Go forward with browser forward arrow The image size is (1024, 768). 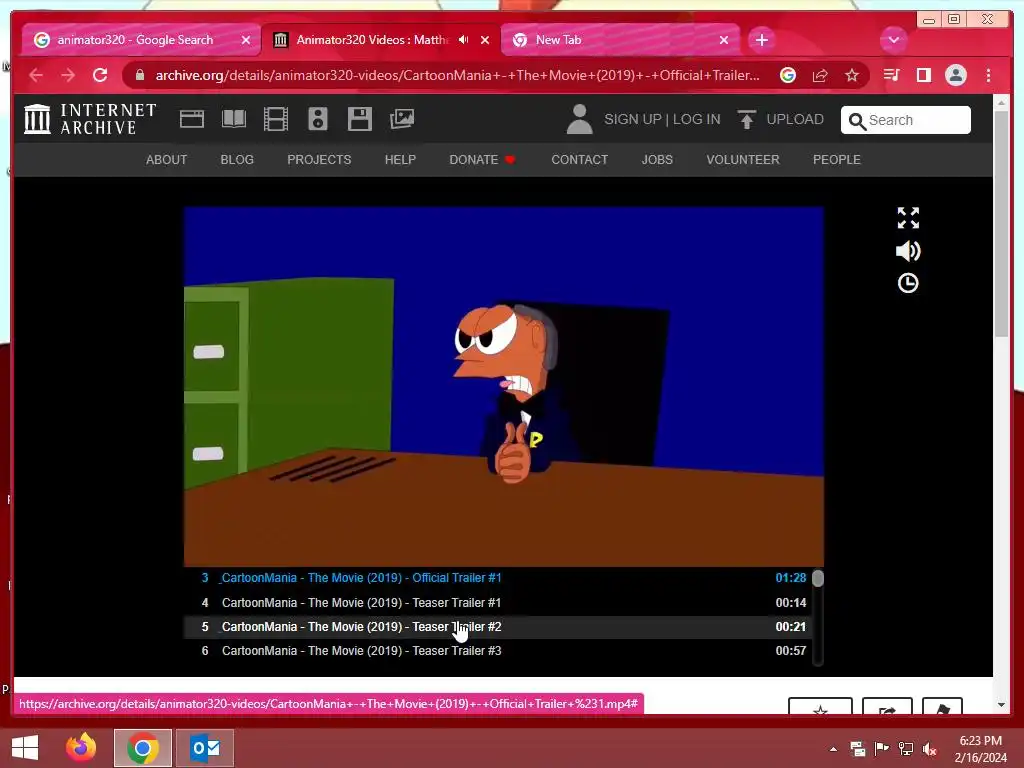(x=68, y=75)
